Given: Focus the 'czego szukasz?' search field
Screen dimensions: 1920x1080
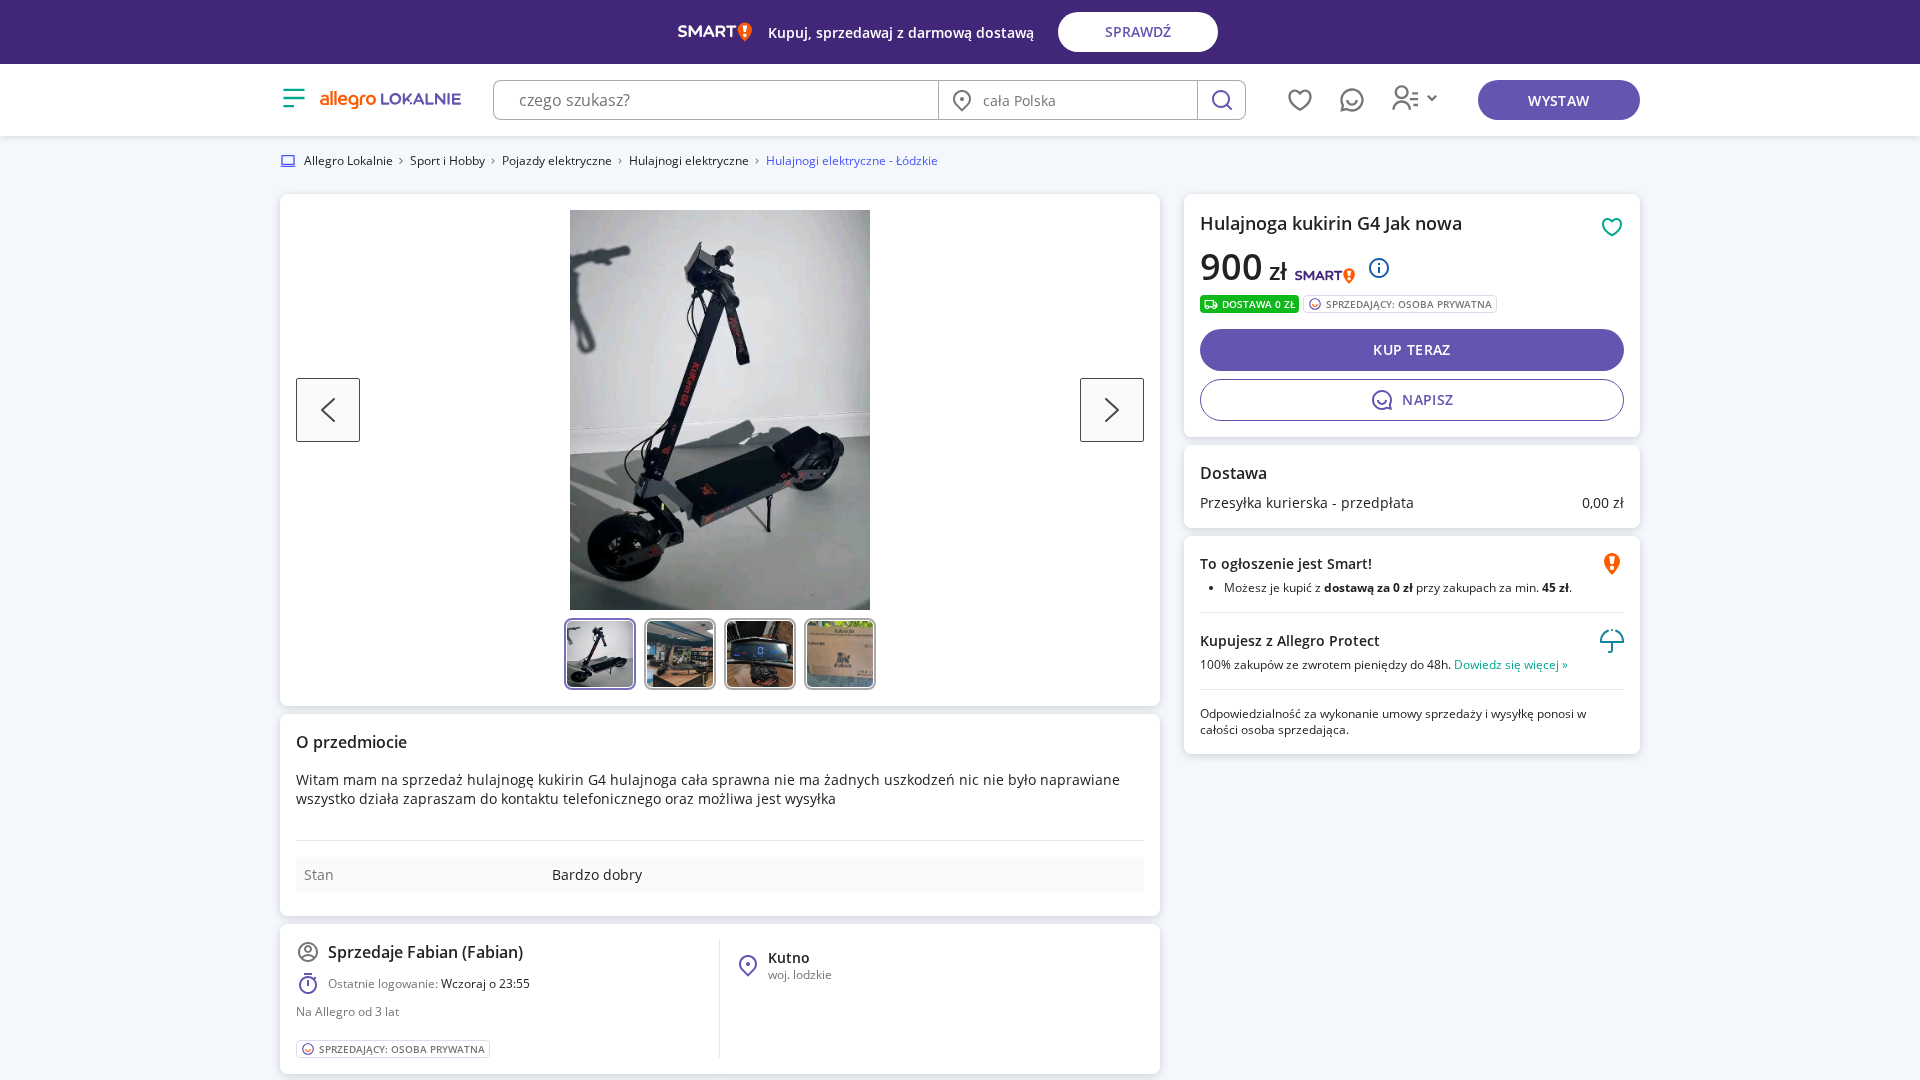Looking at the screenshot, I should tap(716, 100).
